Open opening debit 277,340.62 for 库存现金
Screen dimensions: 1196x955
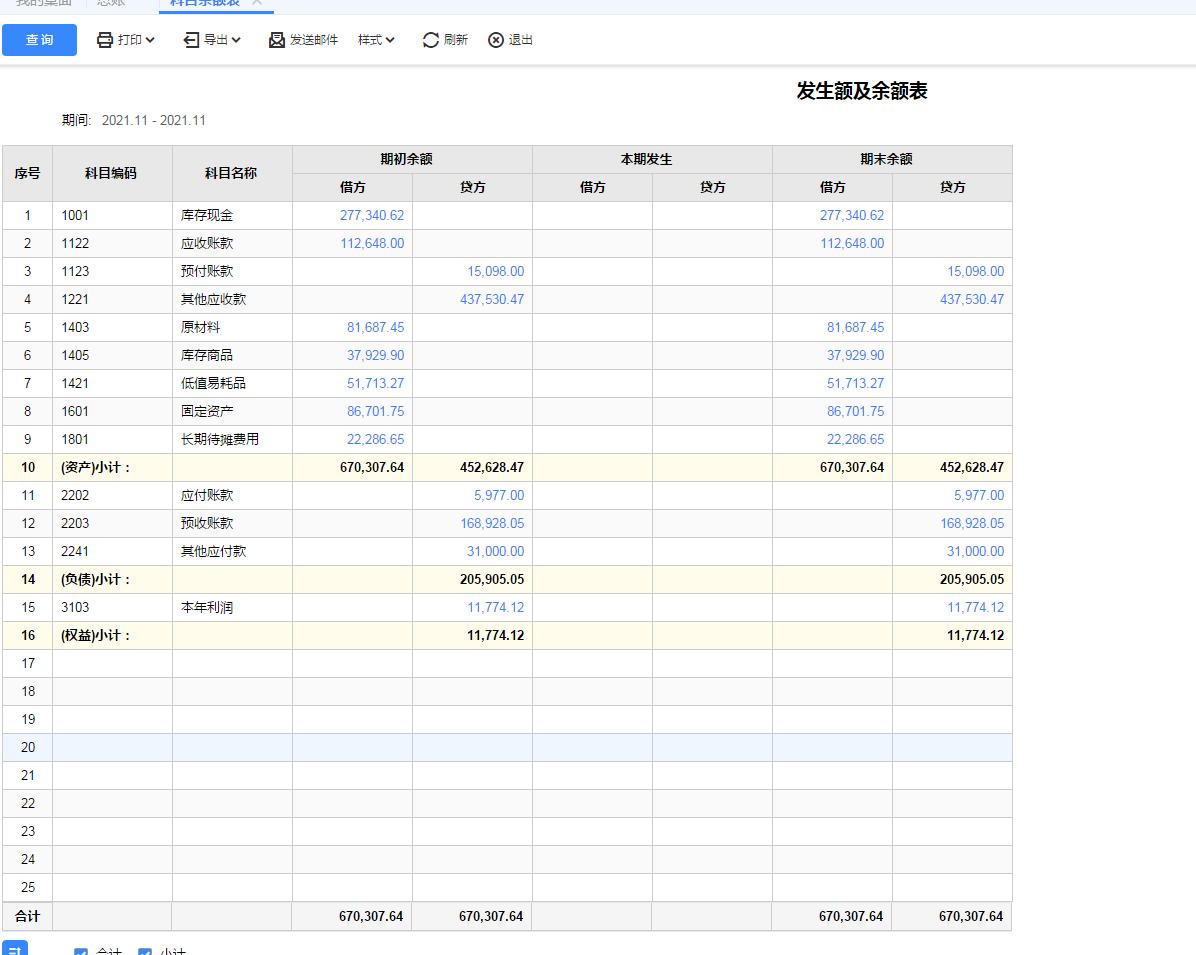371,215
